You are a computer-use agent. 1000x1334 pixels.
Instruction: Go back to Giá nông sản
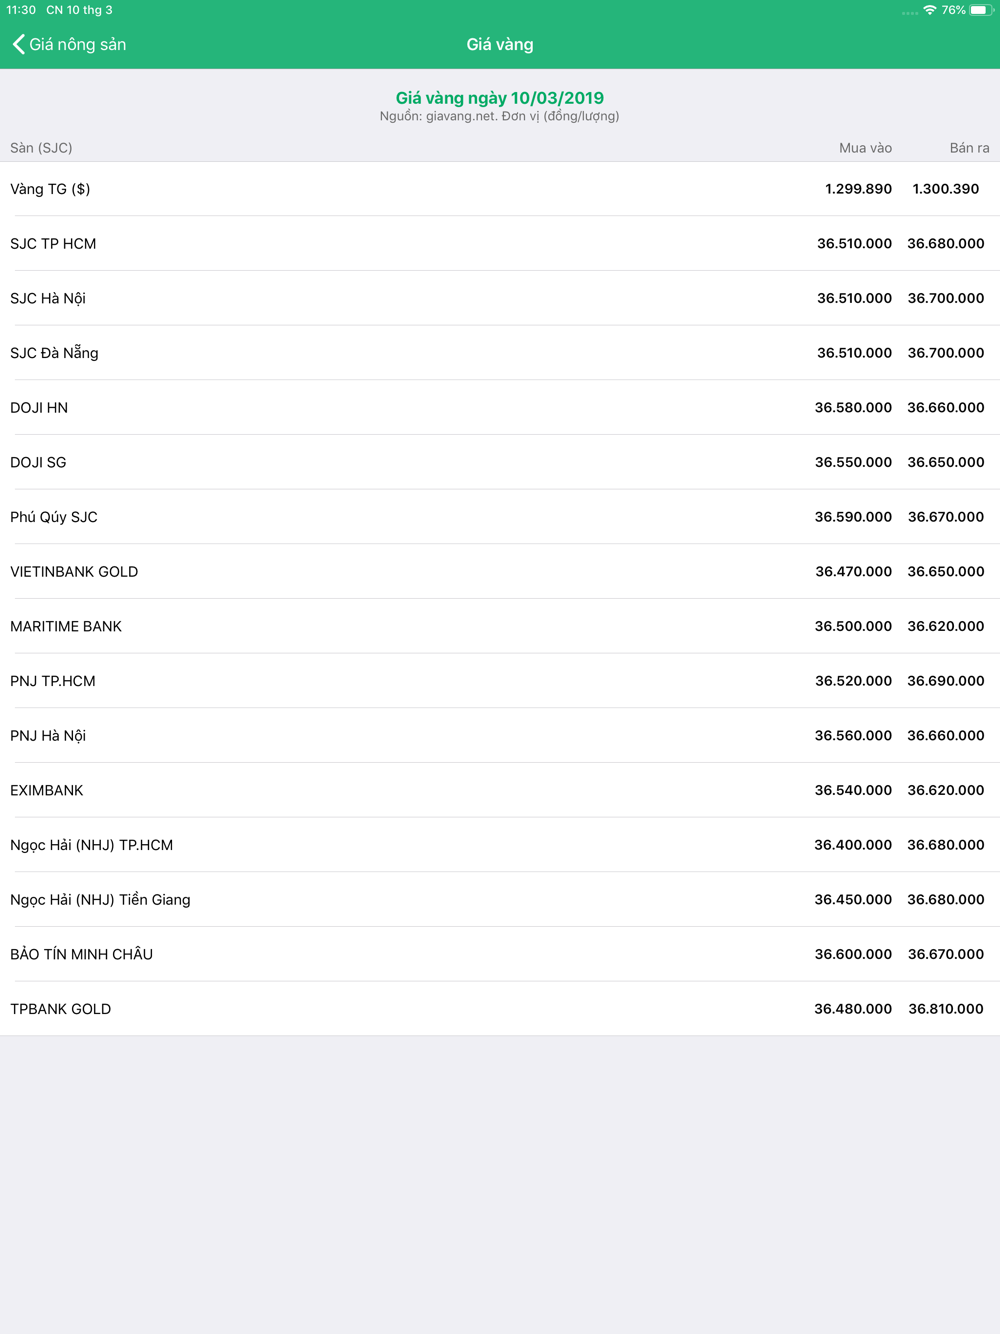68,44
